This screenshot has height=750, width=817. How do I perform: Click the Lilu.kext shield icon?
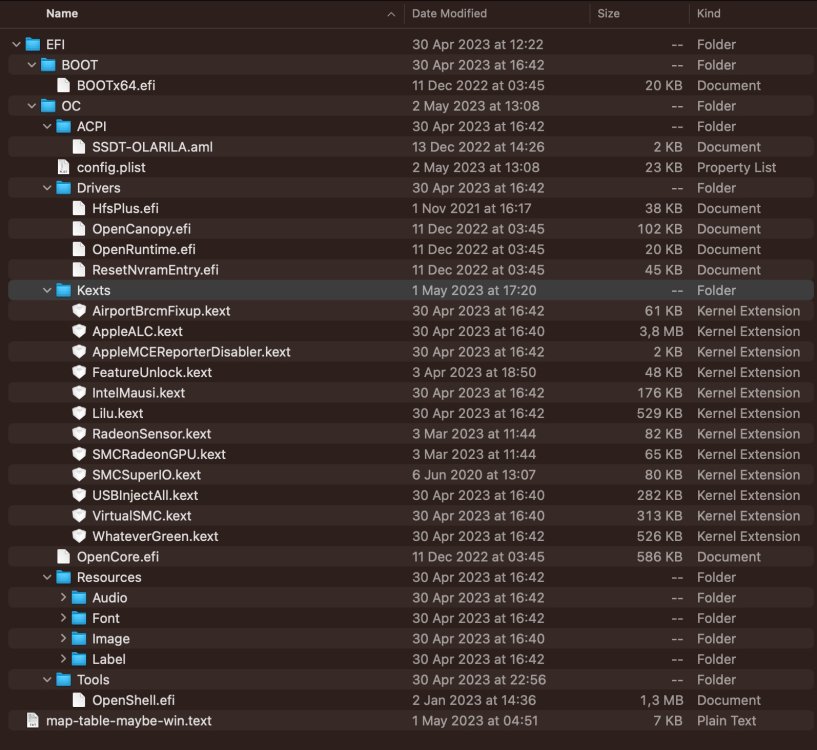pyautogui.click(x=79, y=413)
